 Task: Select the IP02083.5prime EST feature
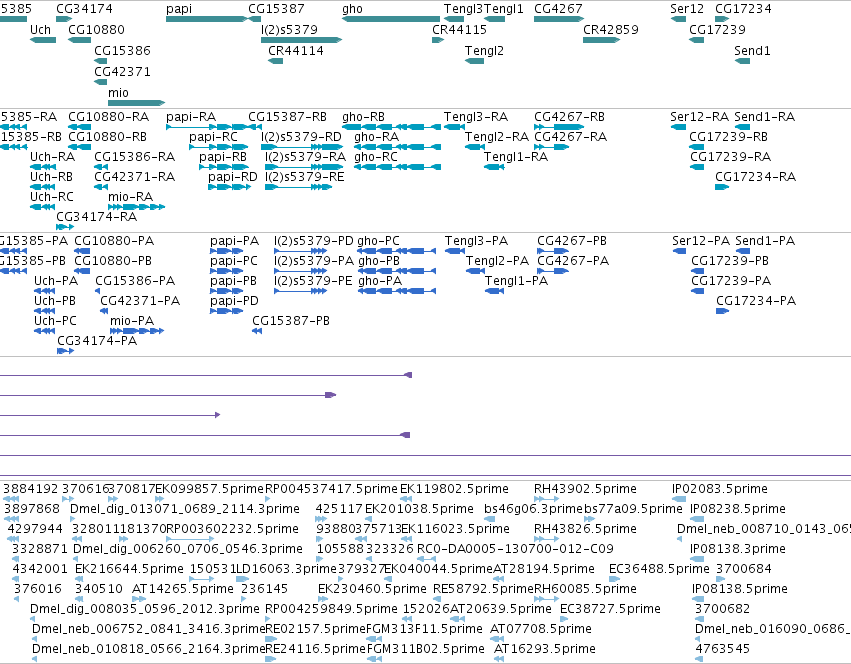click(679, 498)
